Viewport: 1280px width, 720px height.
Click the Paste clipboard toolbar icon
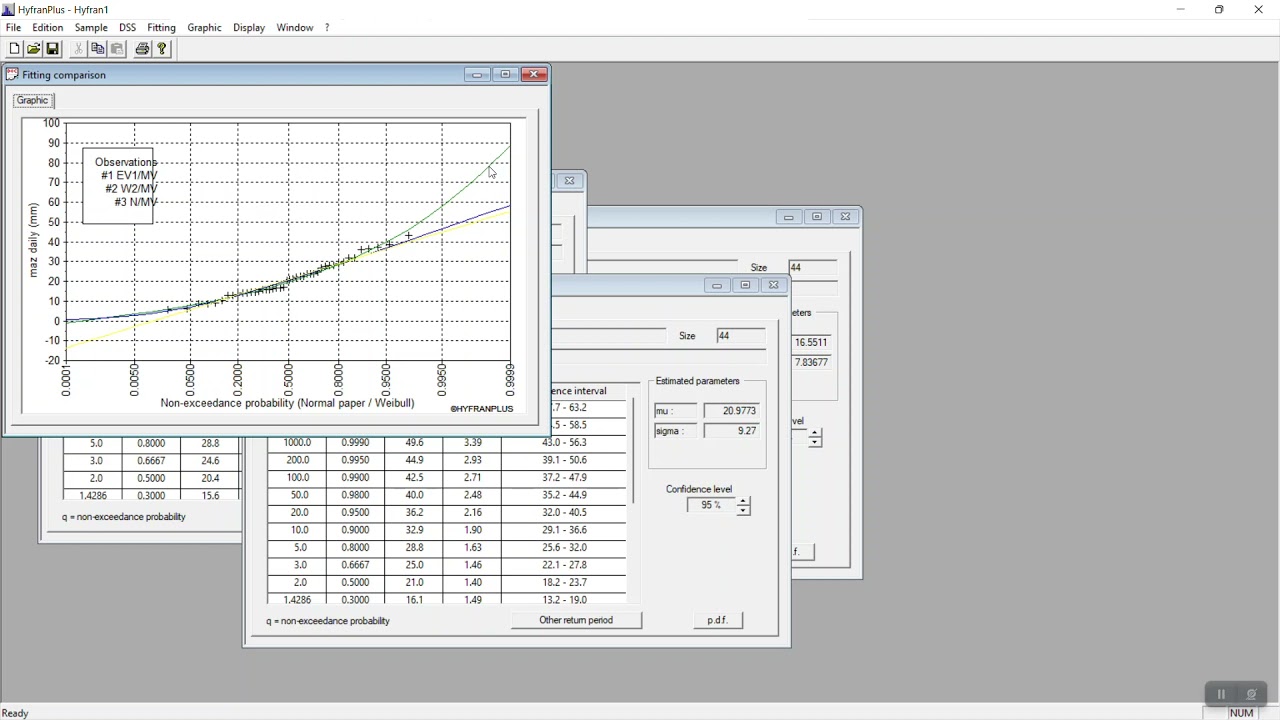[x=117, y=49]
